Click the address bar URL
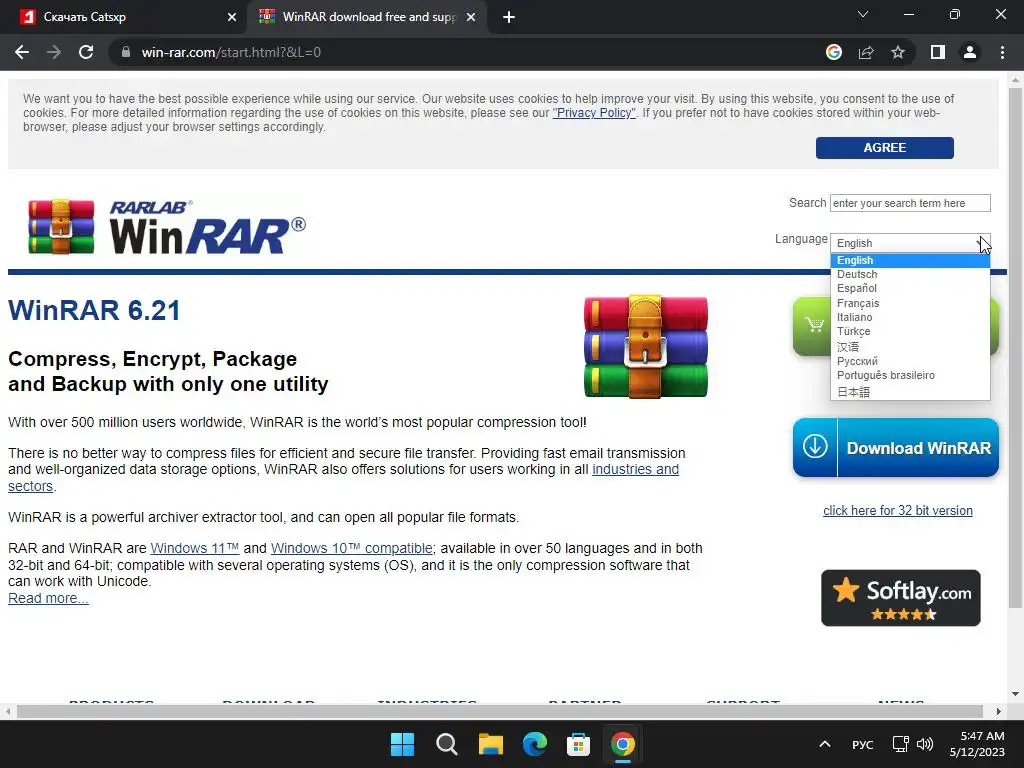 point(231,52)
